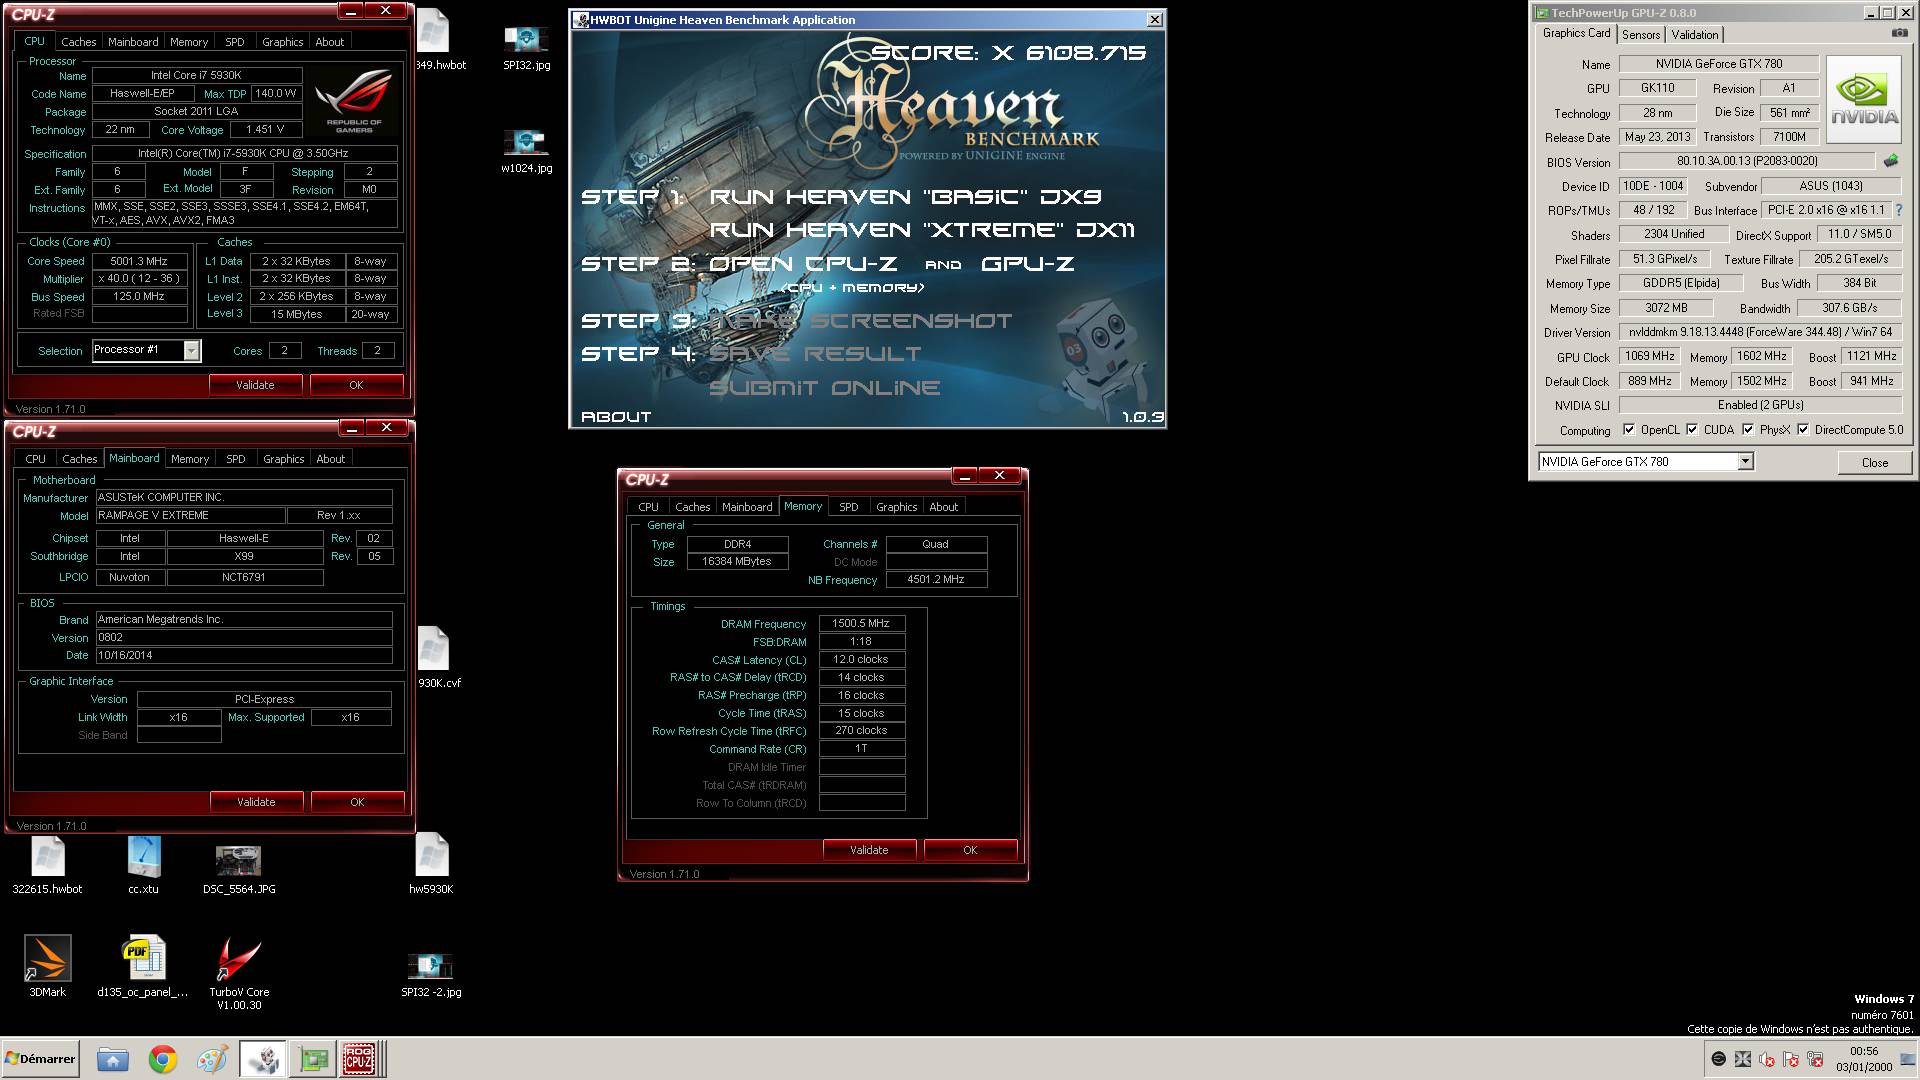The height and width of the screenshot is (1080, 1920).
Task: Select the hw5930K desktop file
Action: 431,864
